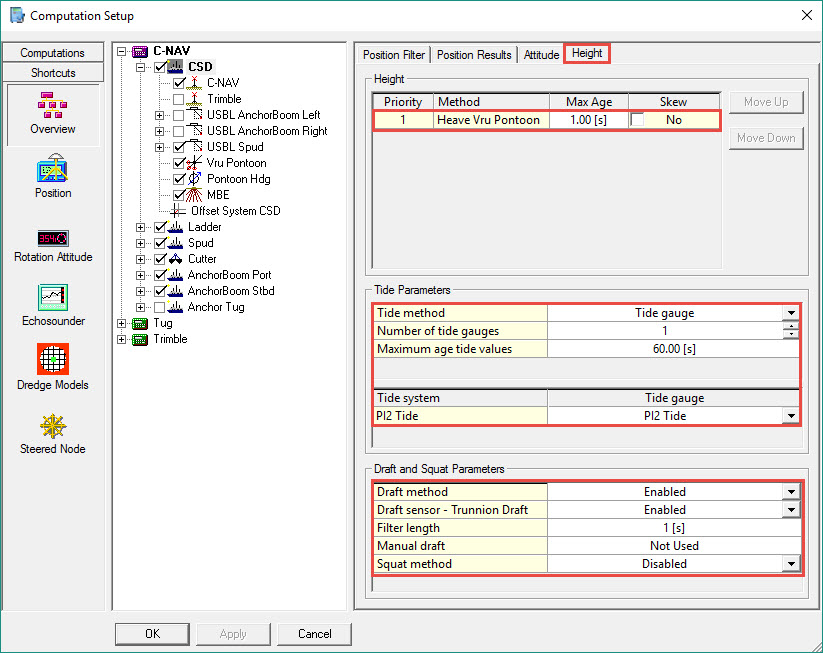Switch to the Position Filter tab
This screenshot has width=823, height=653.
coord(393,55)
